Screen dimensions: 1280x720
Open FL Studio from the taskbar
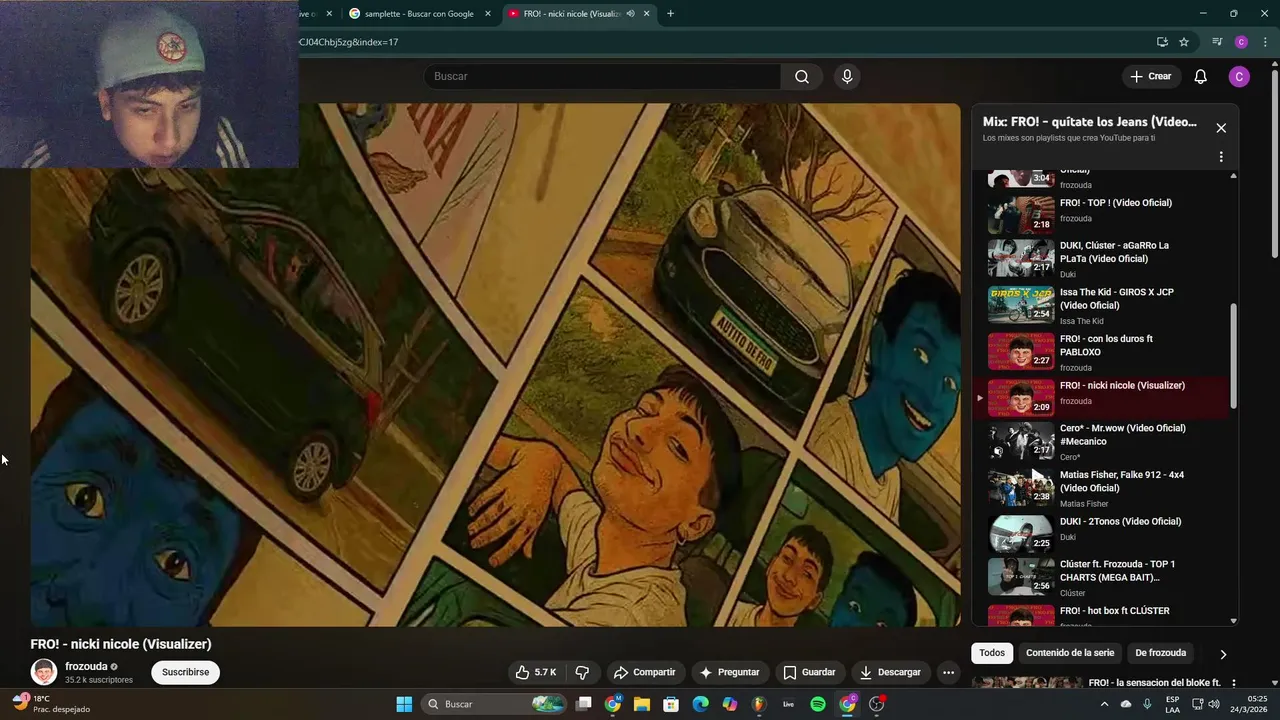759,704
